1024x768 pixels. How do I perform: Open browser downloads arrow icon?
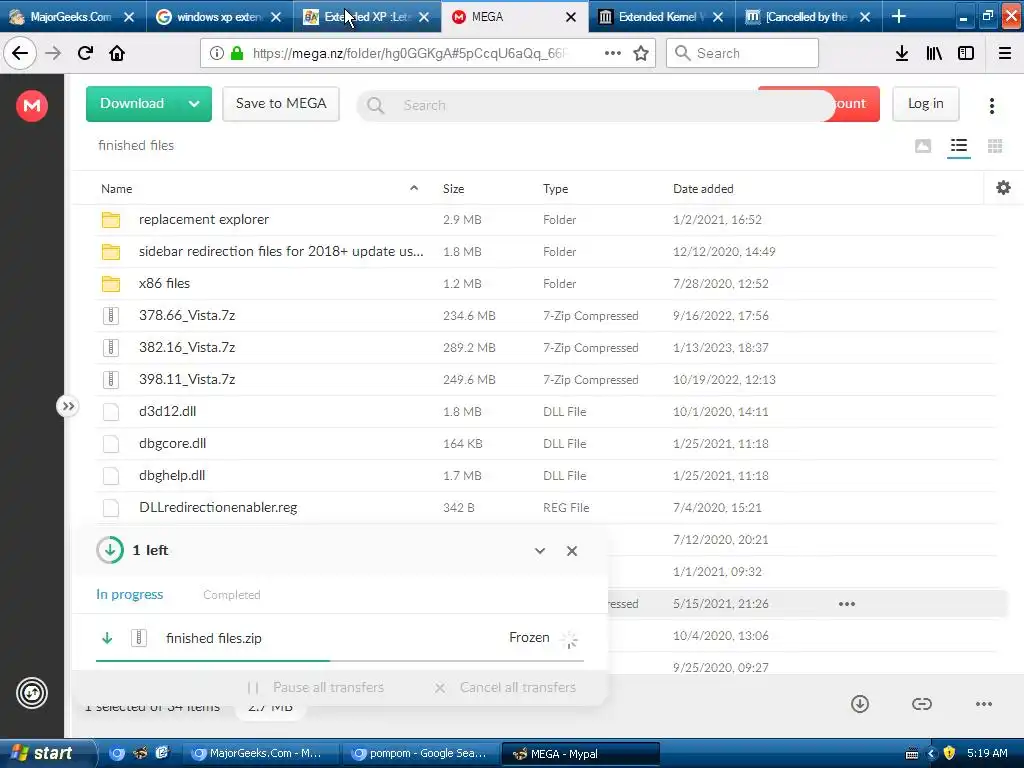click(901, 53)
